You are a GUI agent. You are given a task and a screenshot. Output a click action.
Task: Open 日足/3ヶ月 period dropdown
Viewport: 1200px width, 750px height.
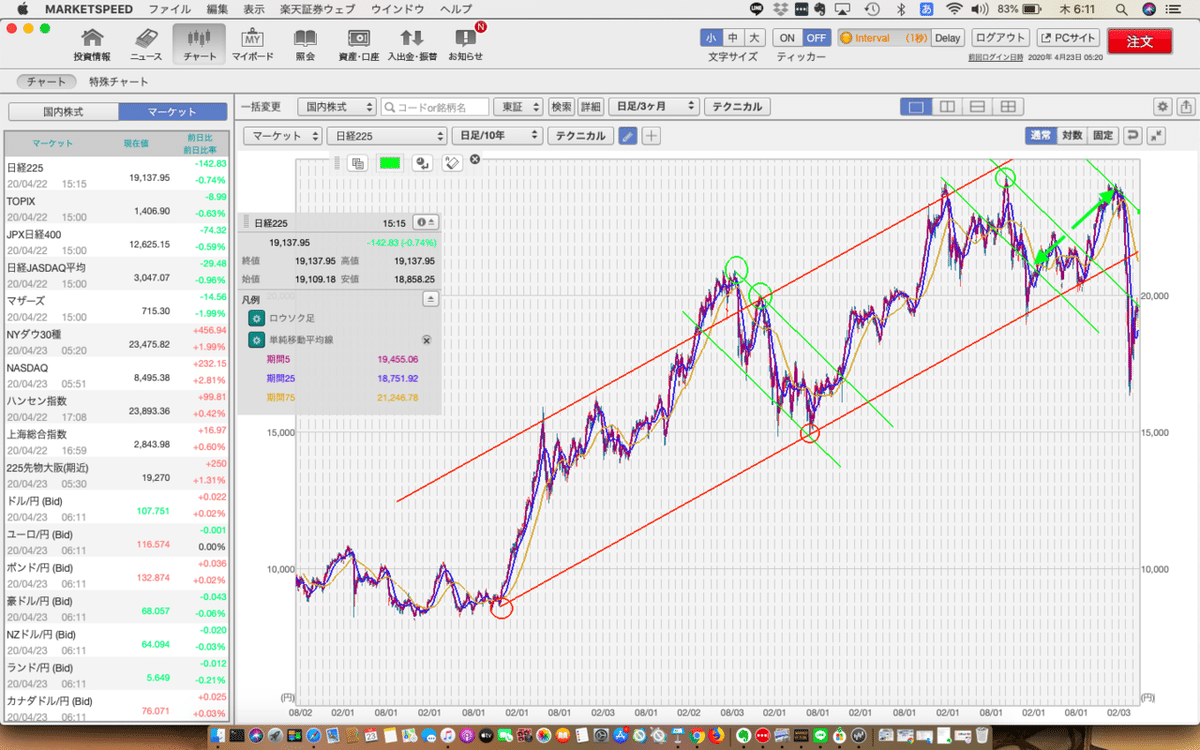653,106
